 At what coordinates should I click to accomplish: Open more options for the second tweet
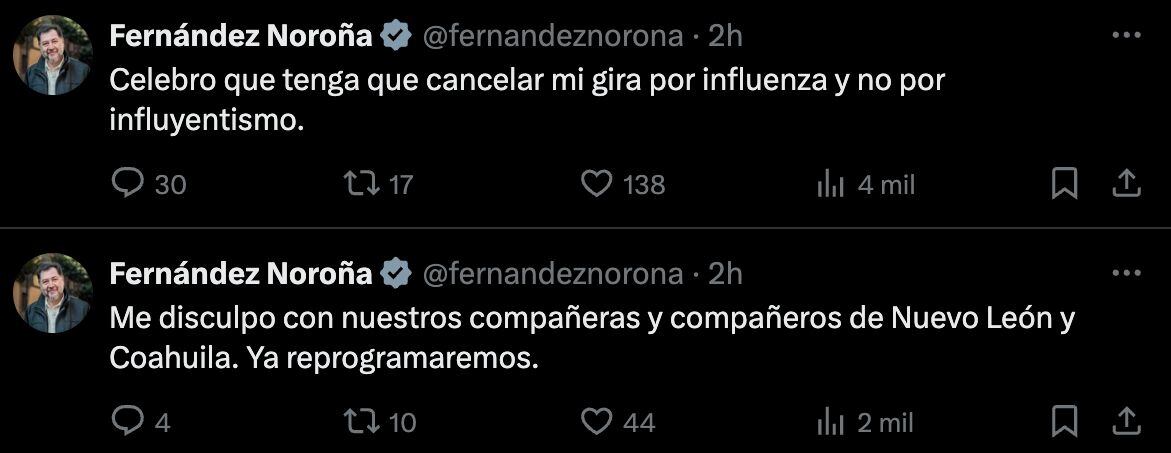[1127, 273]
